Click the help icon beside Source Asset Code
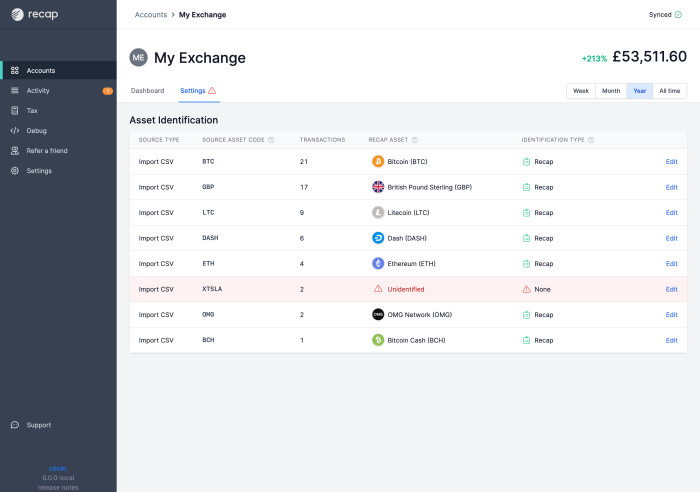 [x=271, y=140]
